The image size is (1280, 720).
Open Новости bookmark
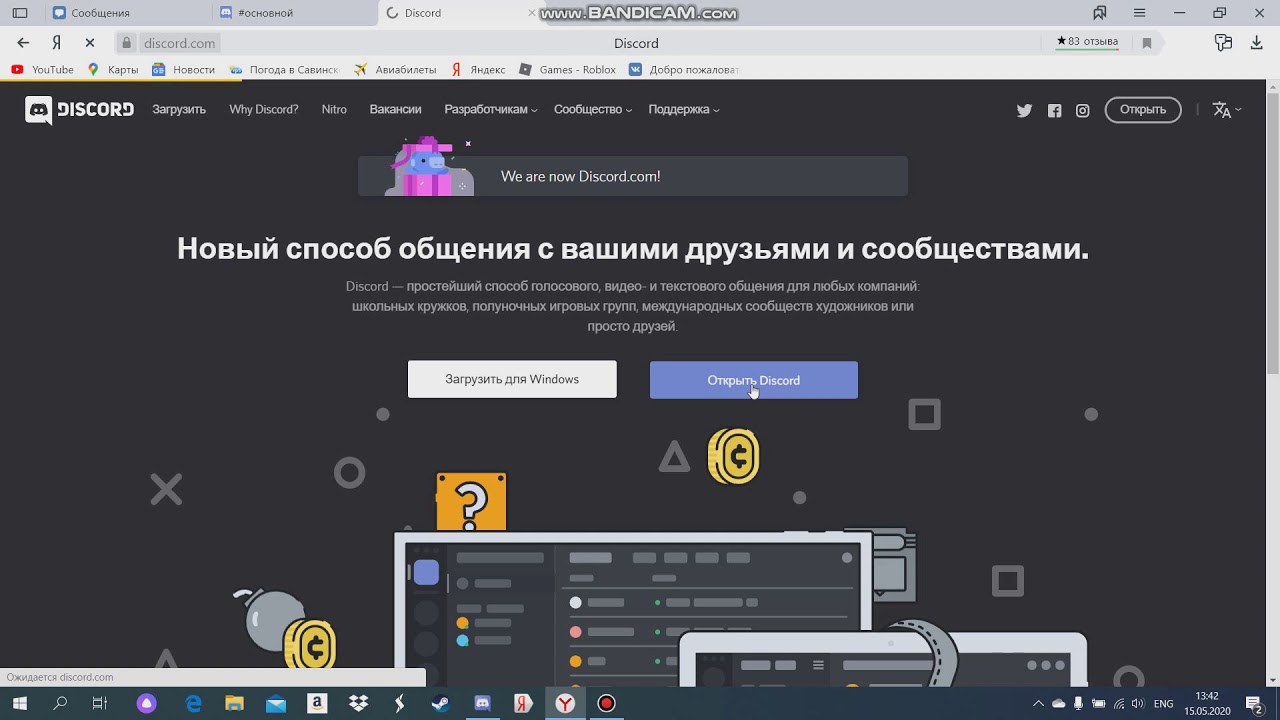(183, 70)
